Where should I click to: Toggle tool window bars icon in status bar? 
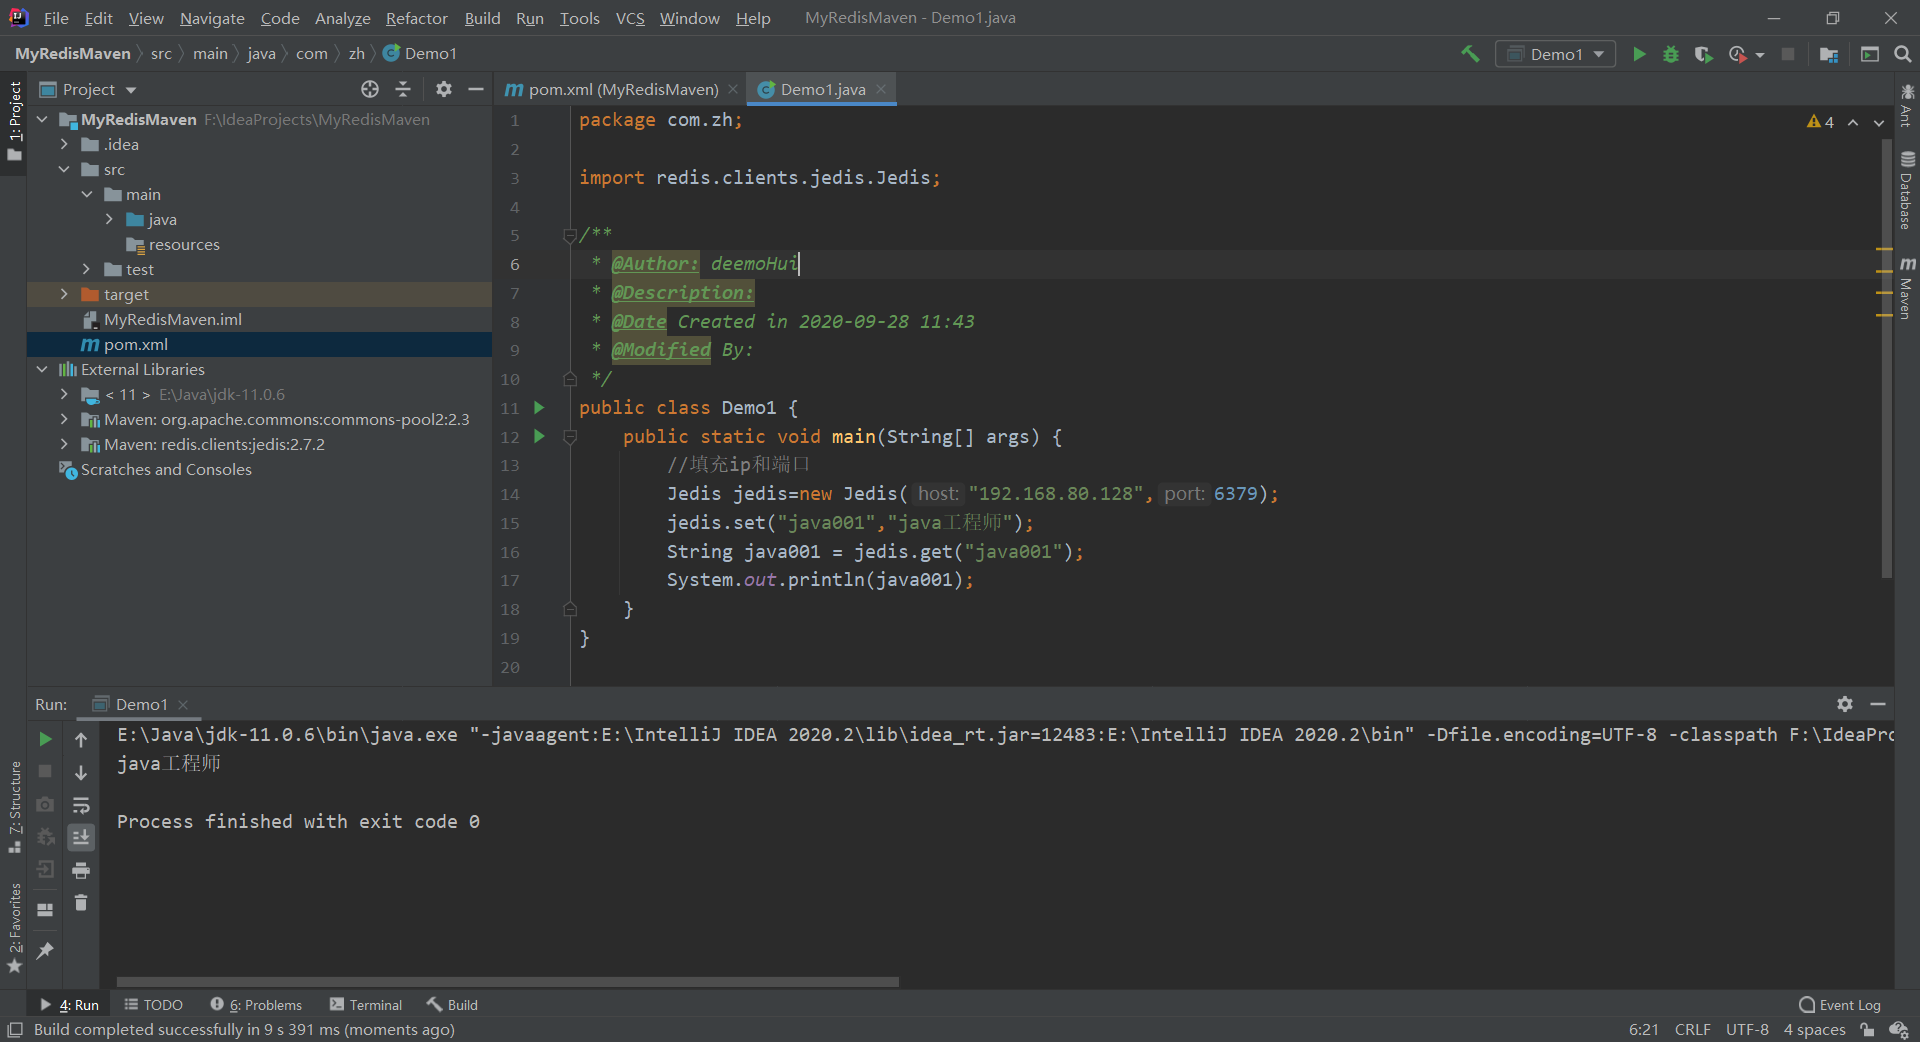pyautogui.click(x=15, y=1029)
